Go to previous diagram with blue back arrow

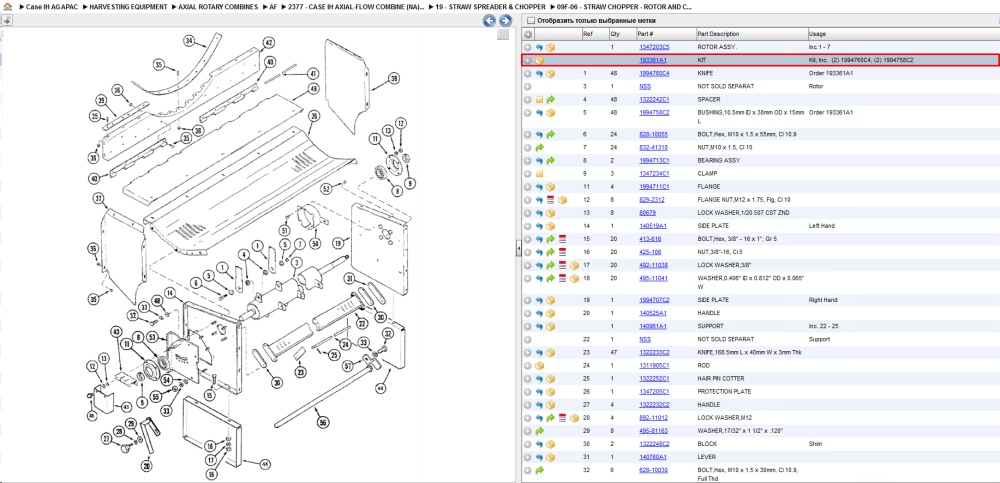tap(489, 21)
